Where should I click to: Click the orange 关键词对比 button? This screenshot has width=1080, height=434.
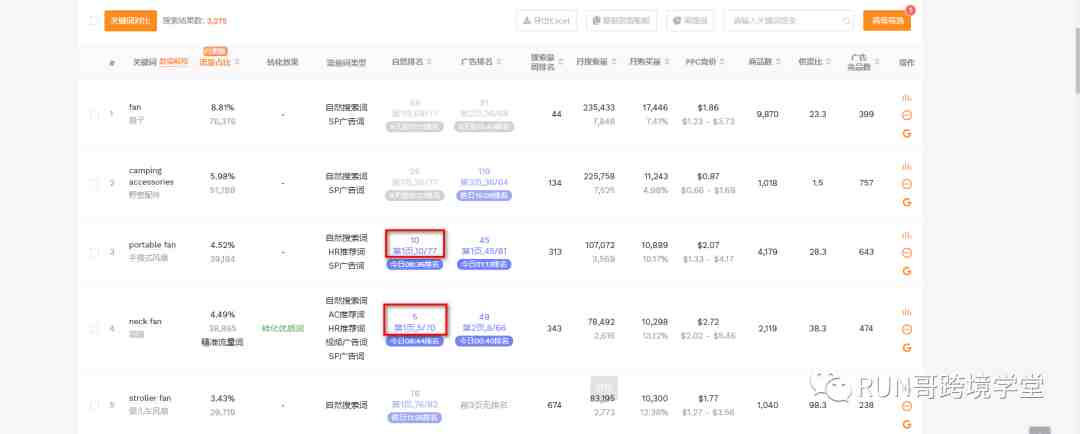point(130,20)
